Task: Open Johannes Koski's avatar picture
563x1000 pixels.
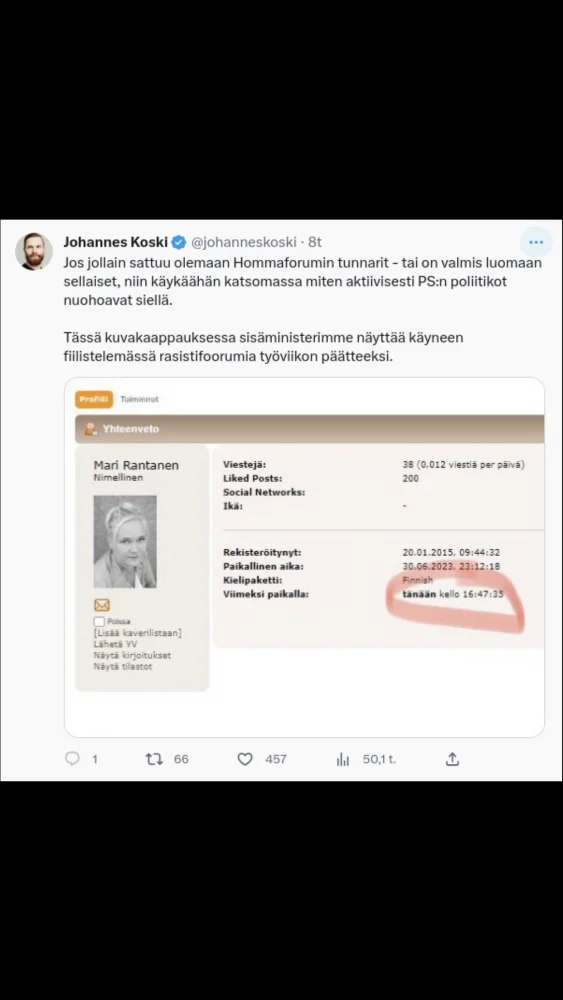Action: (x=34, y=251)
